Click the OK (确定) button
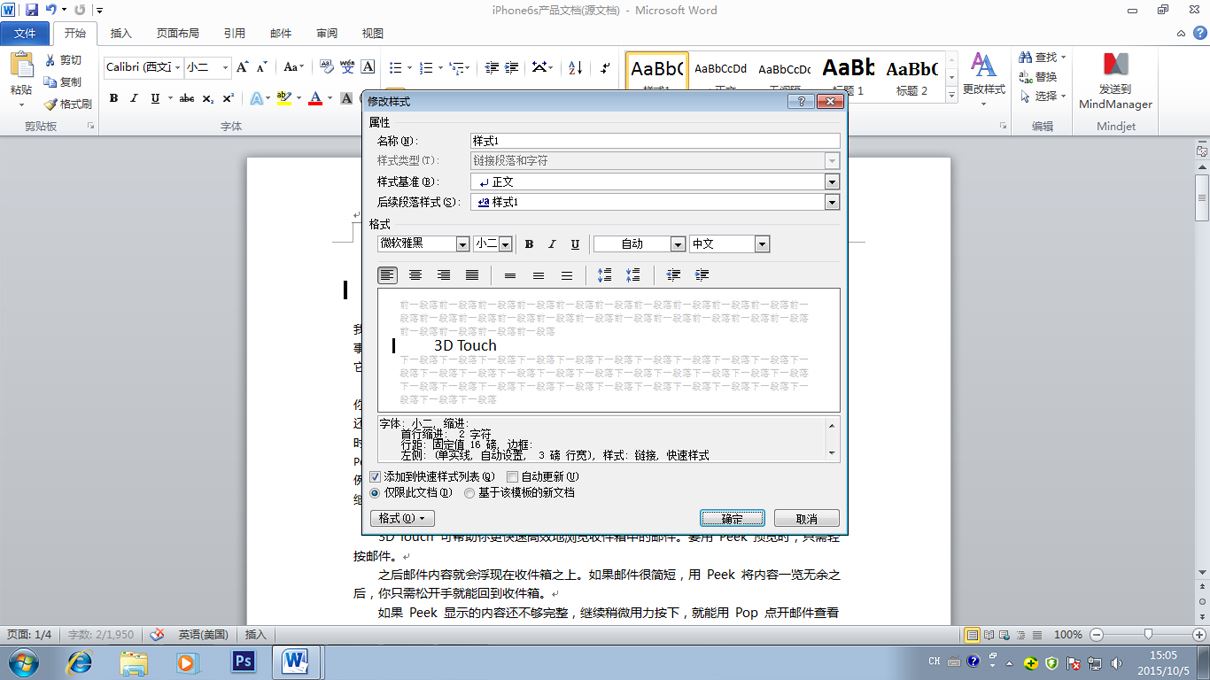This screenshot has height=680, width=1210. (733, 519)
